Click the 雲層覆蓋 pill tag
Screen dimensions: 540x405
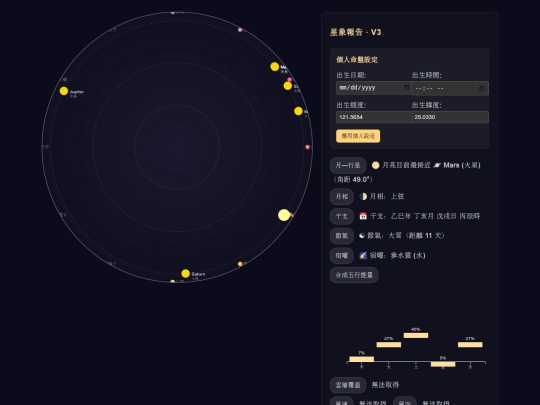(348, 385)
